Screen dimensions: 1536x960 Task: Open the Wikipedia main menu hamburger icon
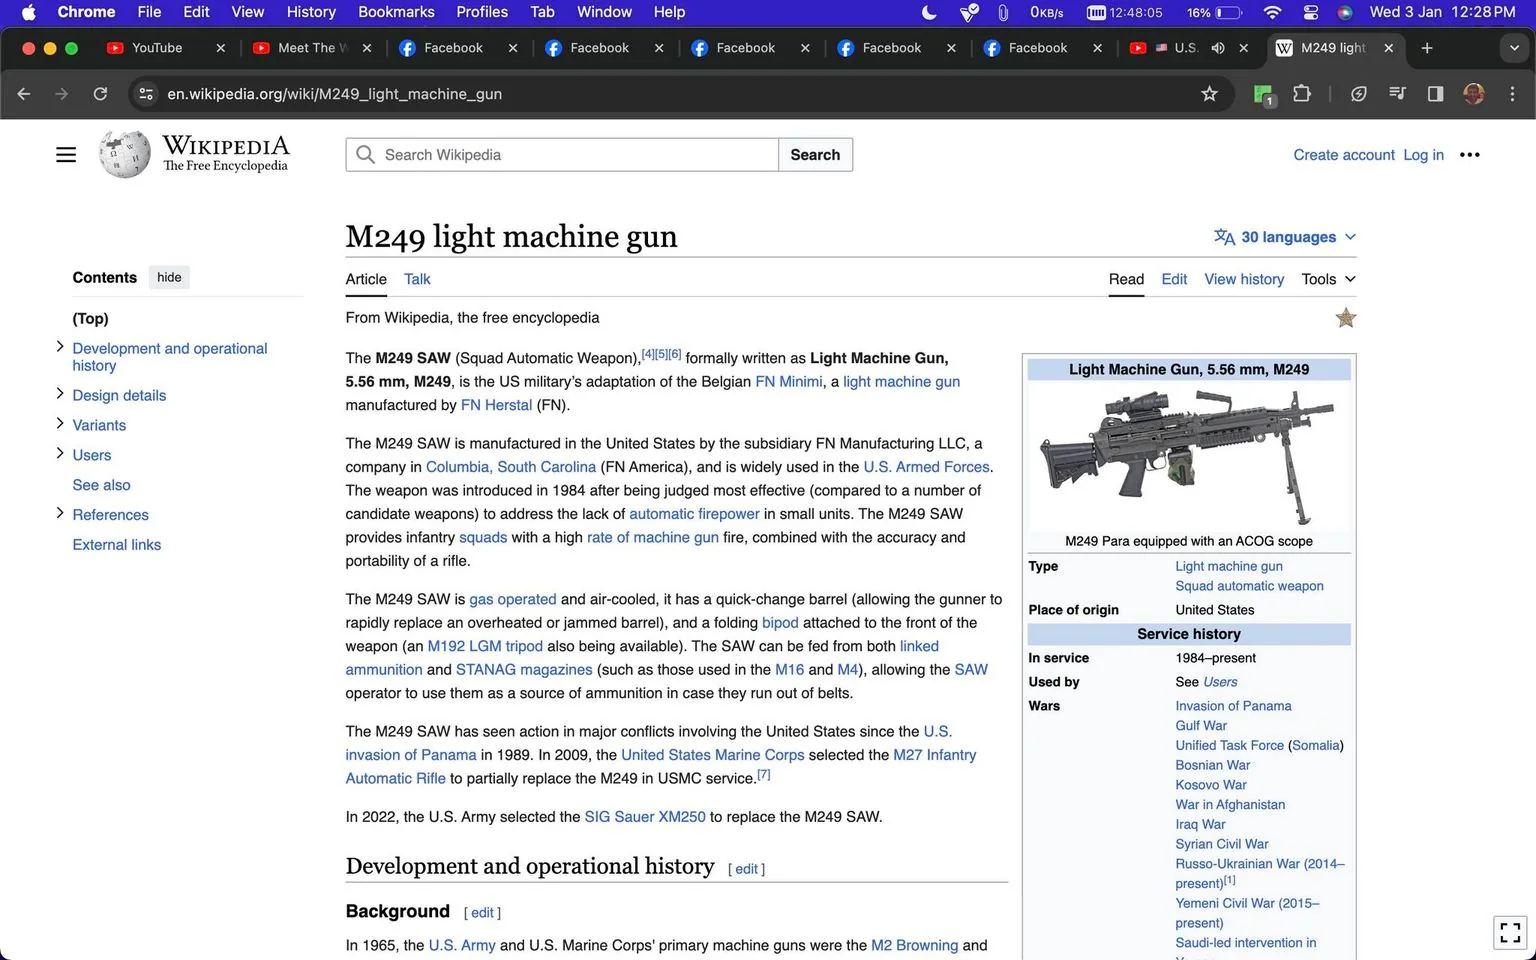point(66,155)
